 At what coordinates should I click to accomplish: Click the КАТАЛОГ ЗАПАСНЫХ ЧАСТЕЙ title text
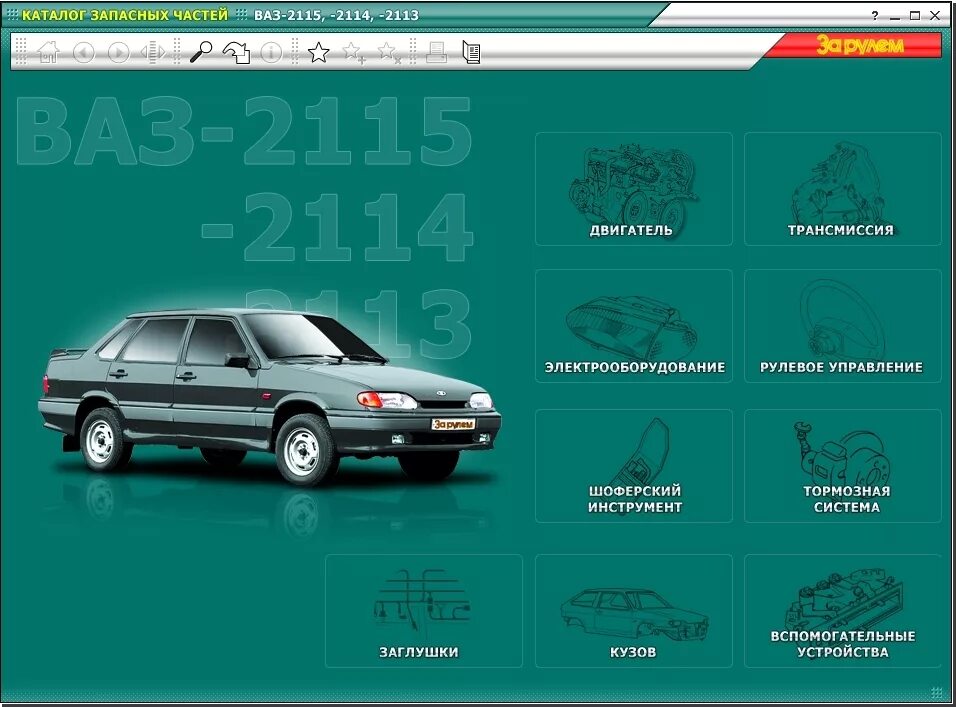point(124,15)
